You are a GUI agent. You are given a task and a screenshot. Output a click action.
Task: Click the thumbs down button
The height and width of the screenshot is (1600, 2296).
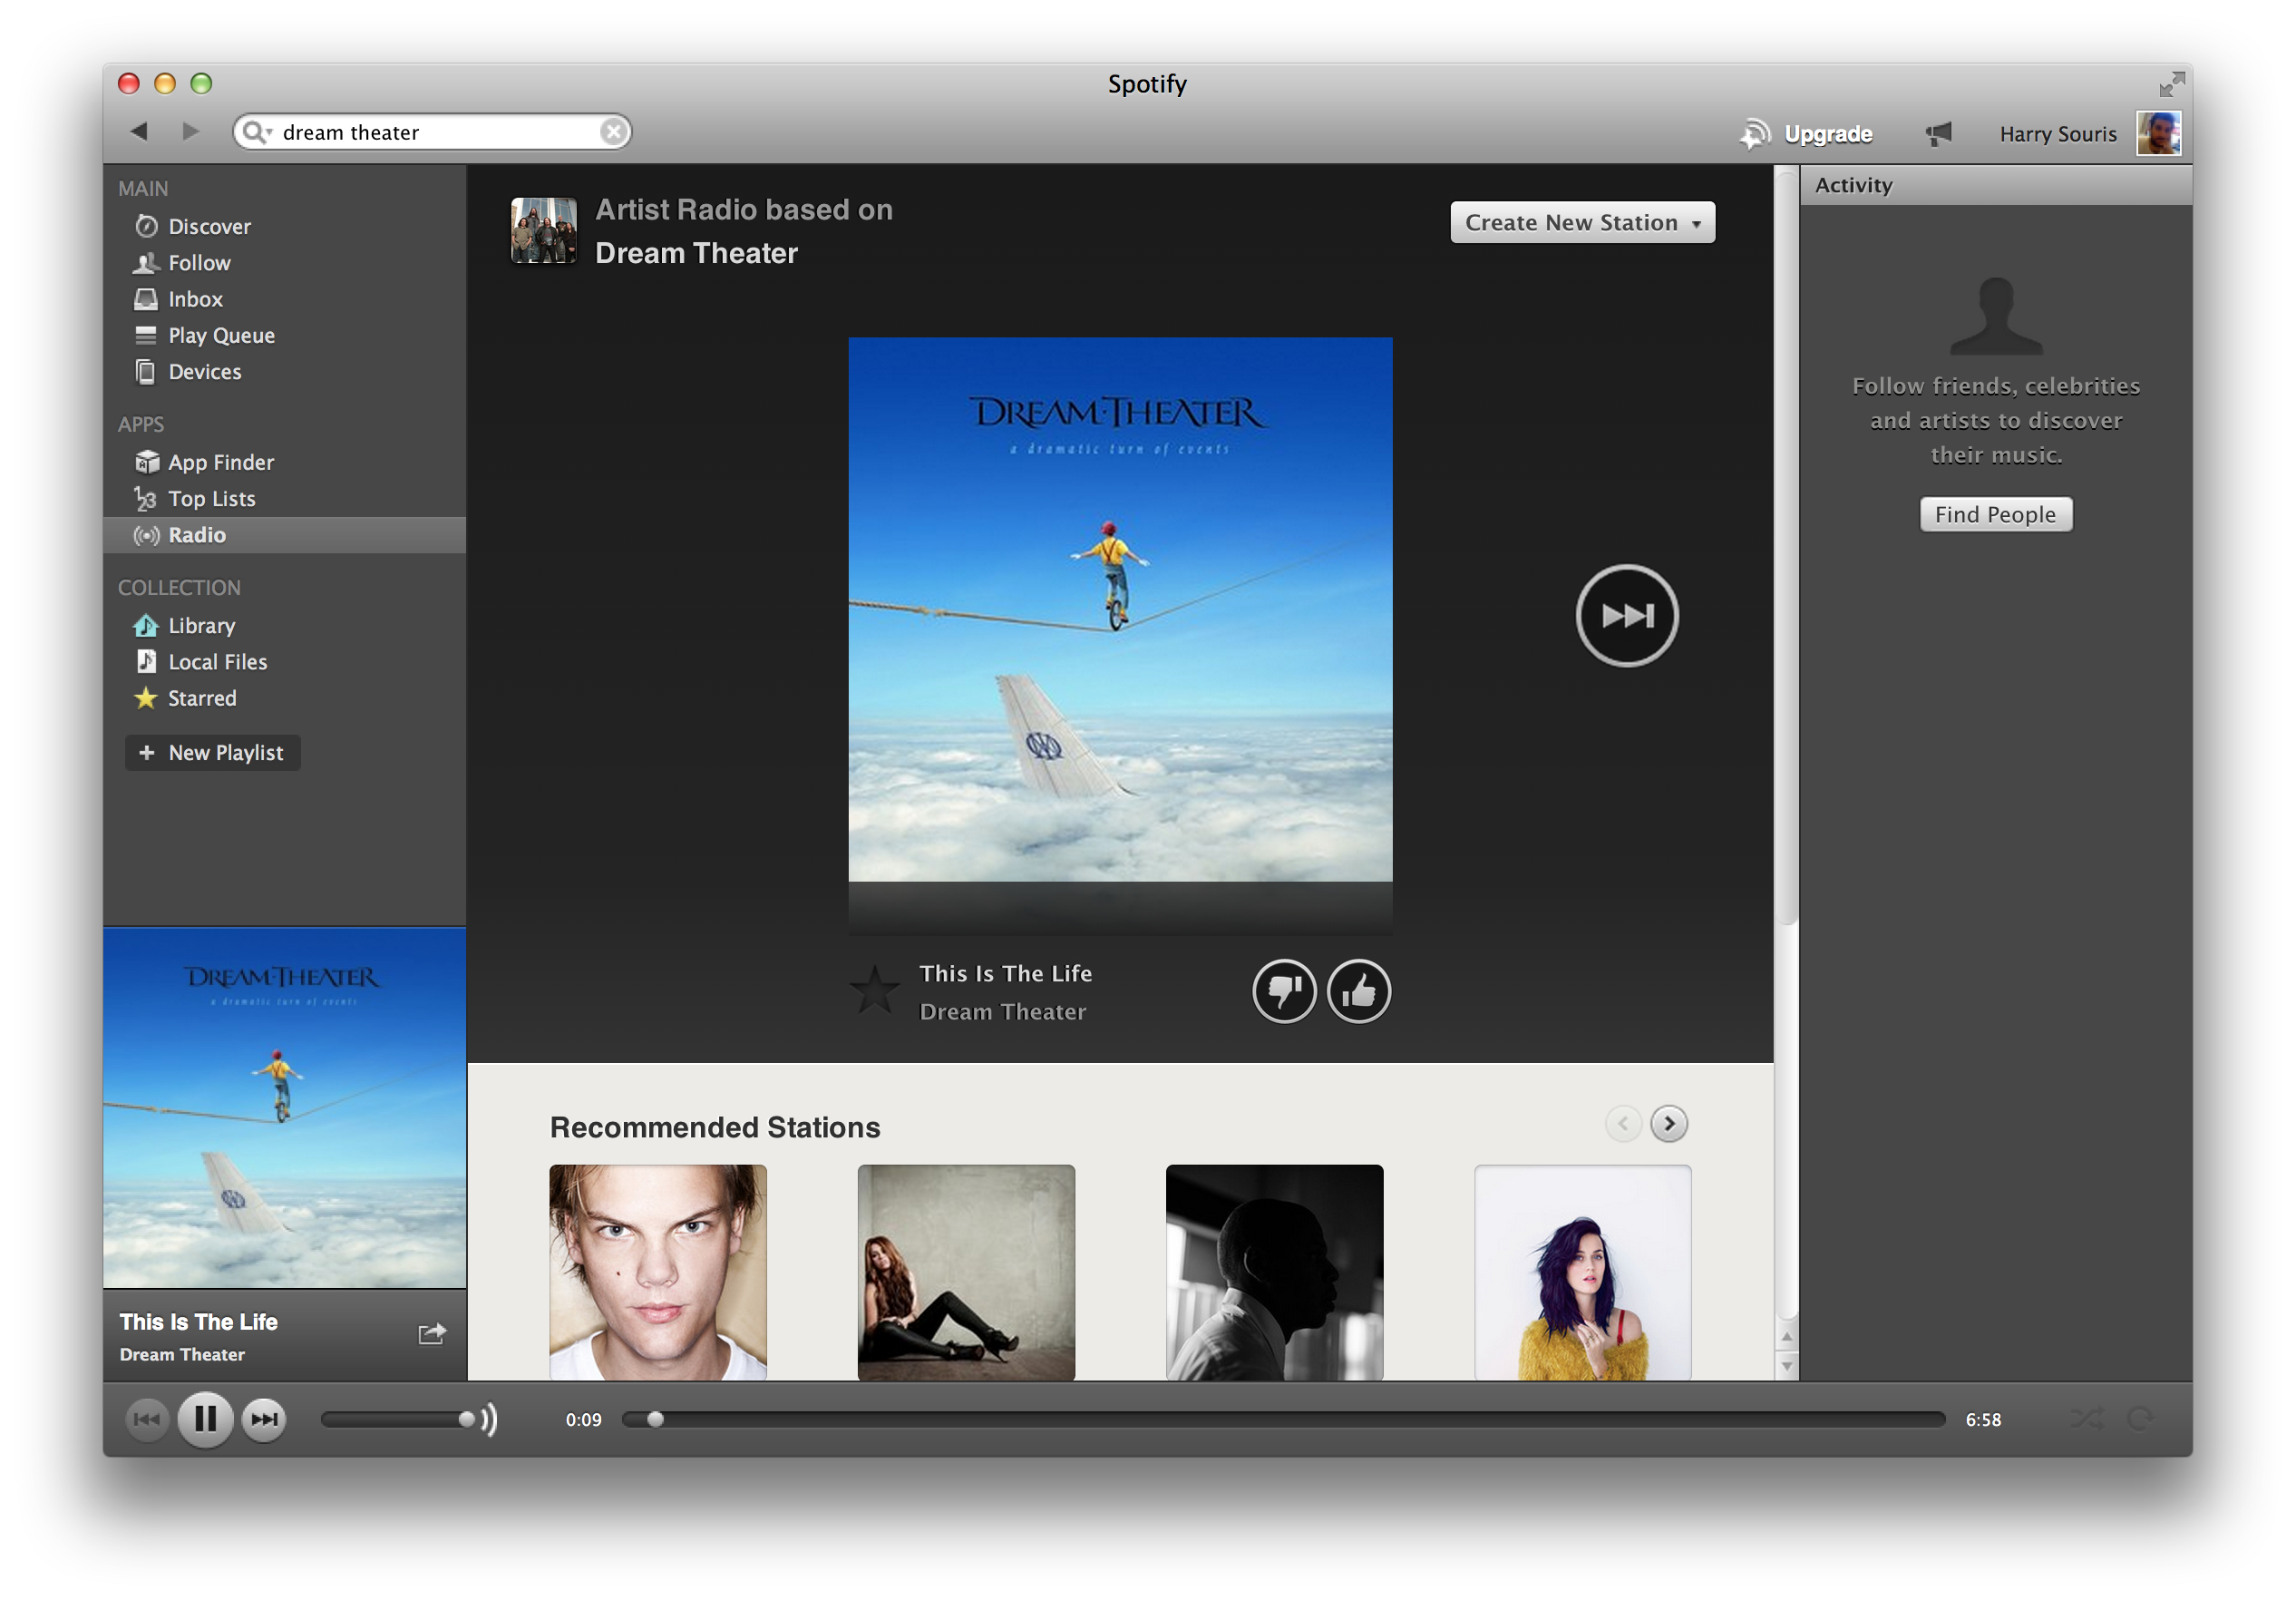(x=1284, y=991)
